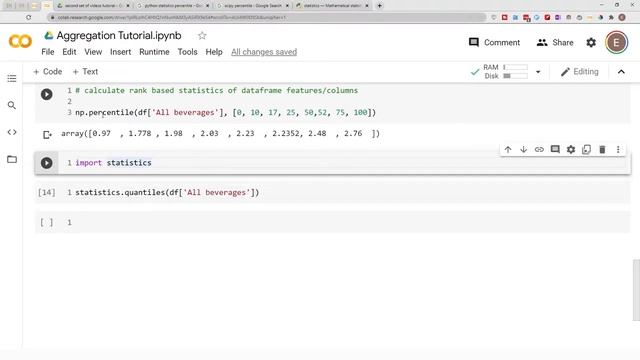Collapse the header with the chevron
Image resolution: width=640 pixels, height=360 pixels.
click(621, 72)
